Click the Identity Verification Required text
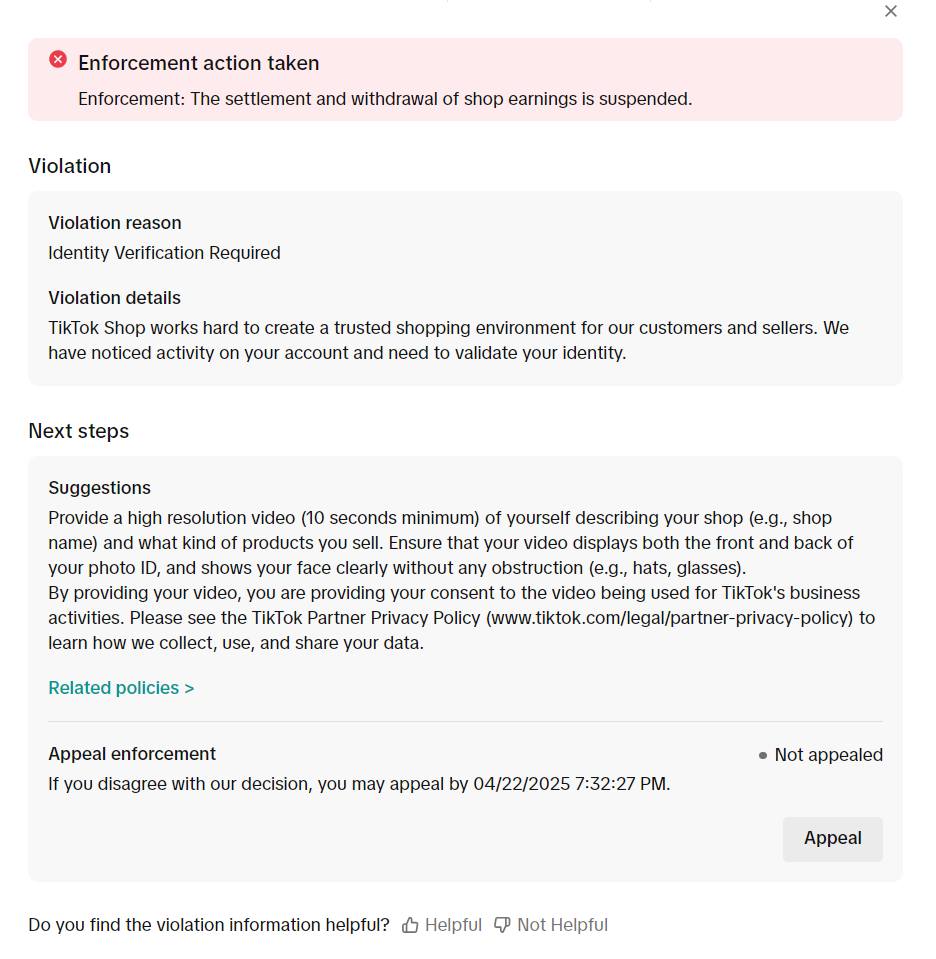 (x=164, y=253)
